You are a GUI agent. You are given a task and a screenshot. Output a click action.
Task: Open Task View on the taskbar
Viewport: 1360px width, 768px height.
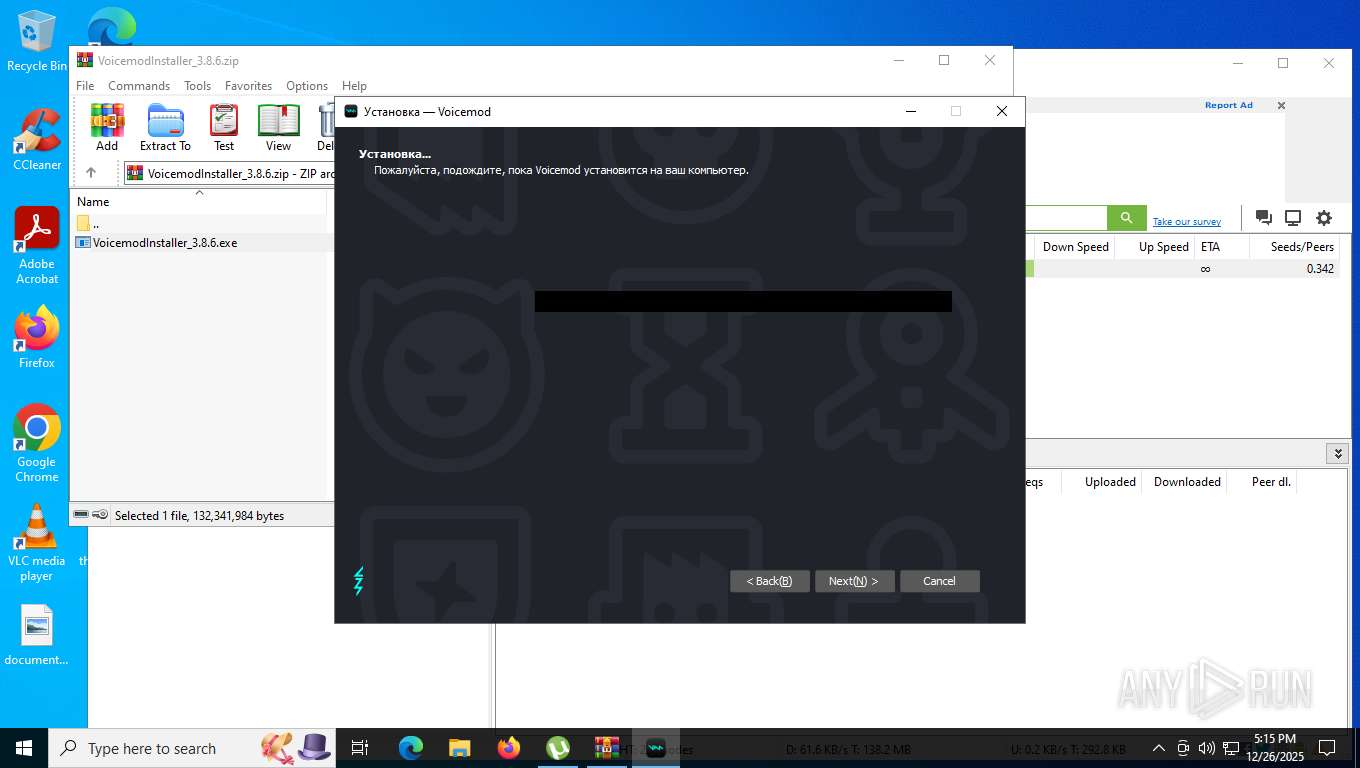point(360,748)
